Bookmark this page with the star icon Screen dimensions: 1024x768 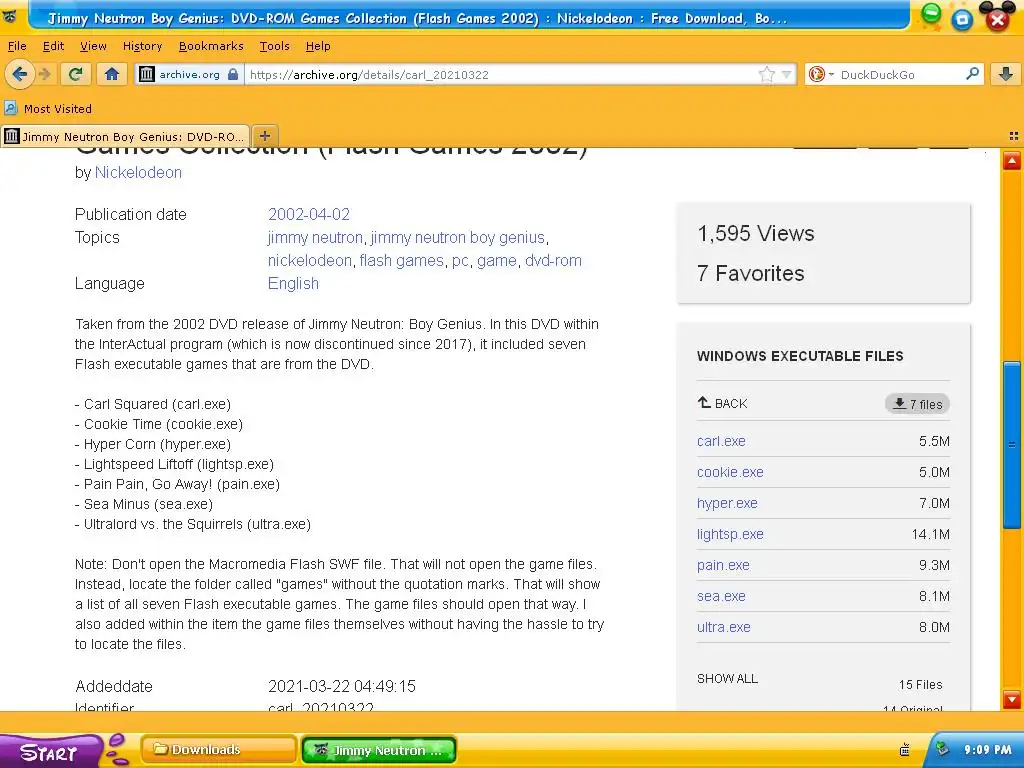[767, 74]
